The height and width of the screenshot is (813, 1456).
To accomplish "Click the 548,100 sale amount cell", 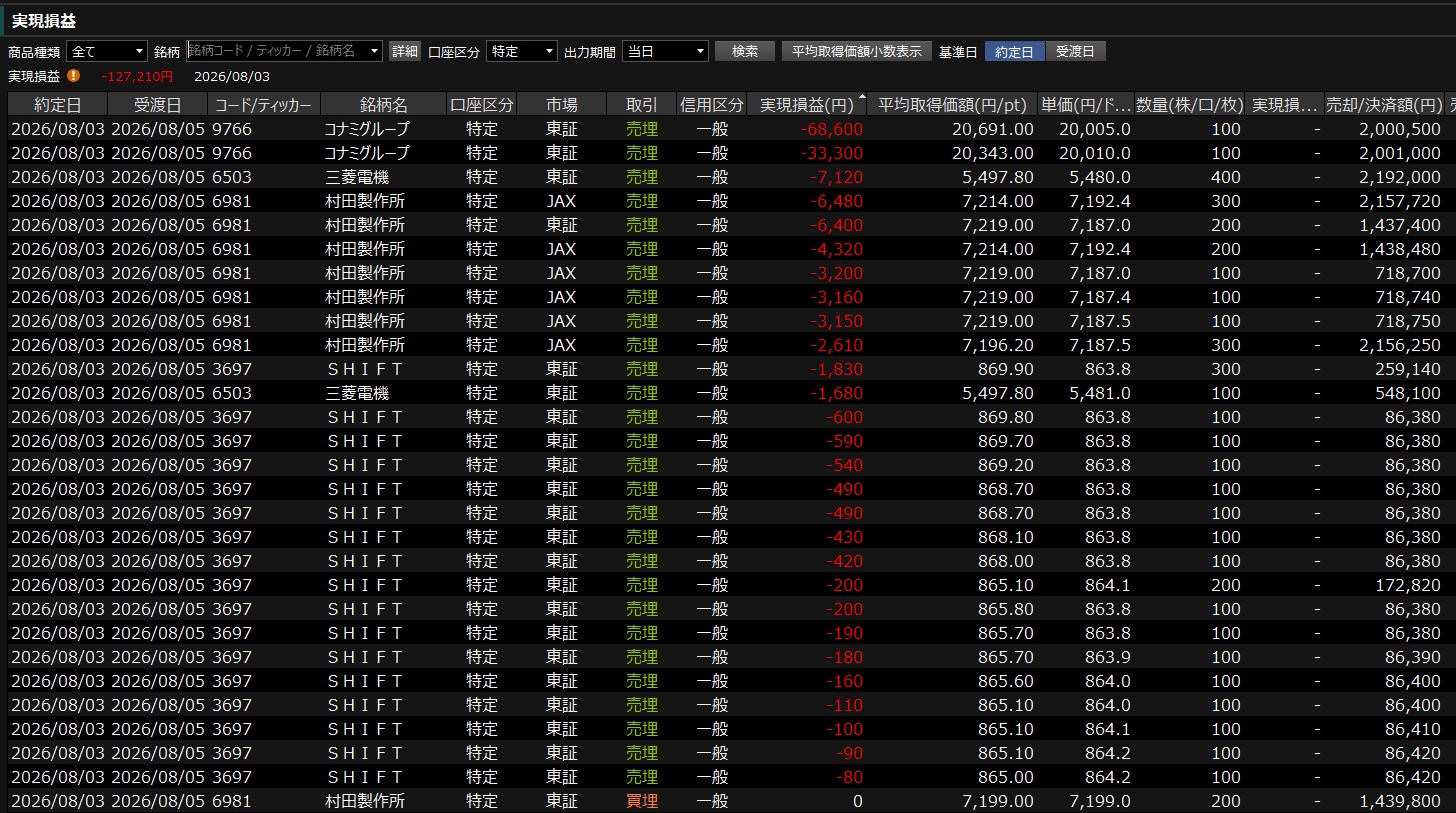I will pos(1406,393).
